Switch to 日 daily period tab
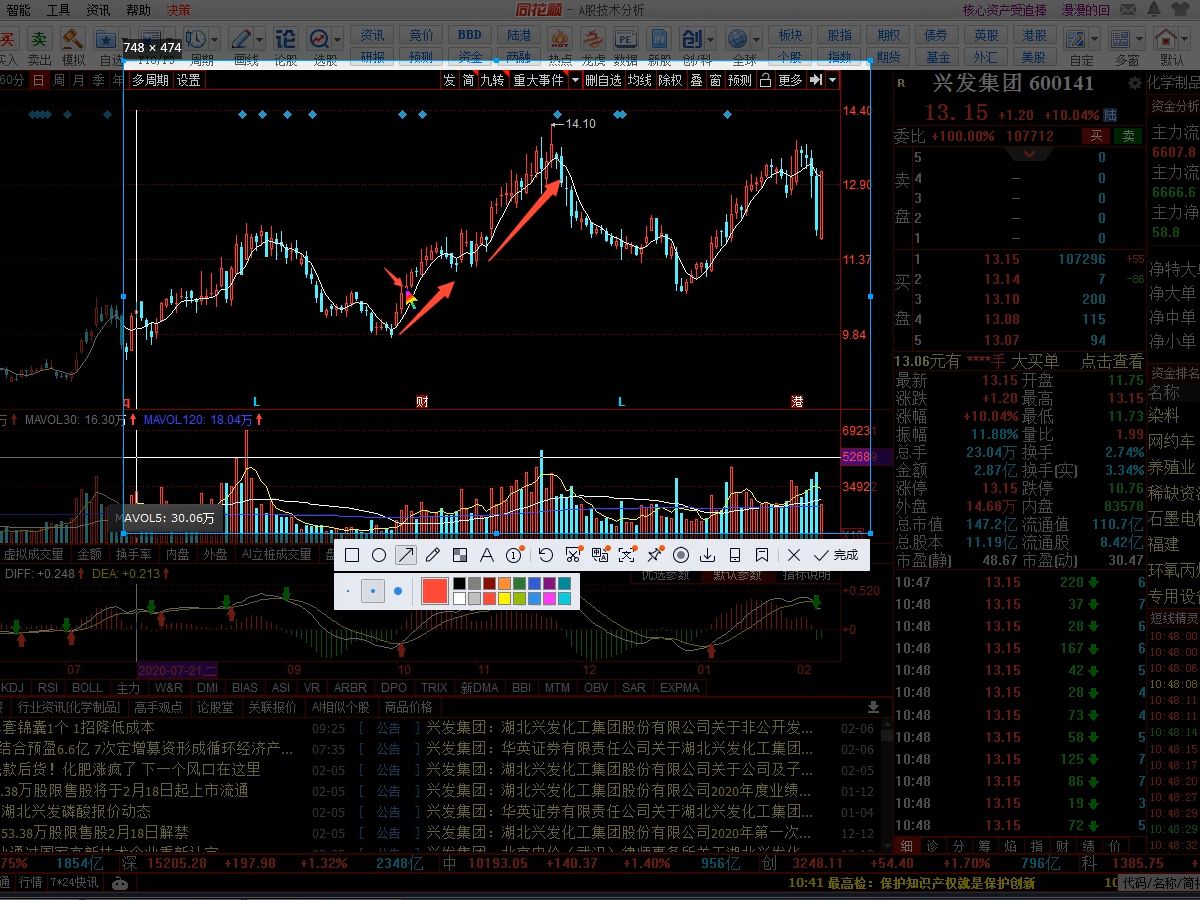The width and height of the screenshot is (1200, 900). coord(38,80)
